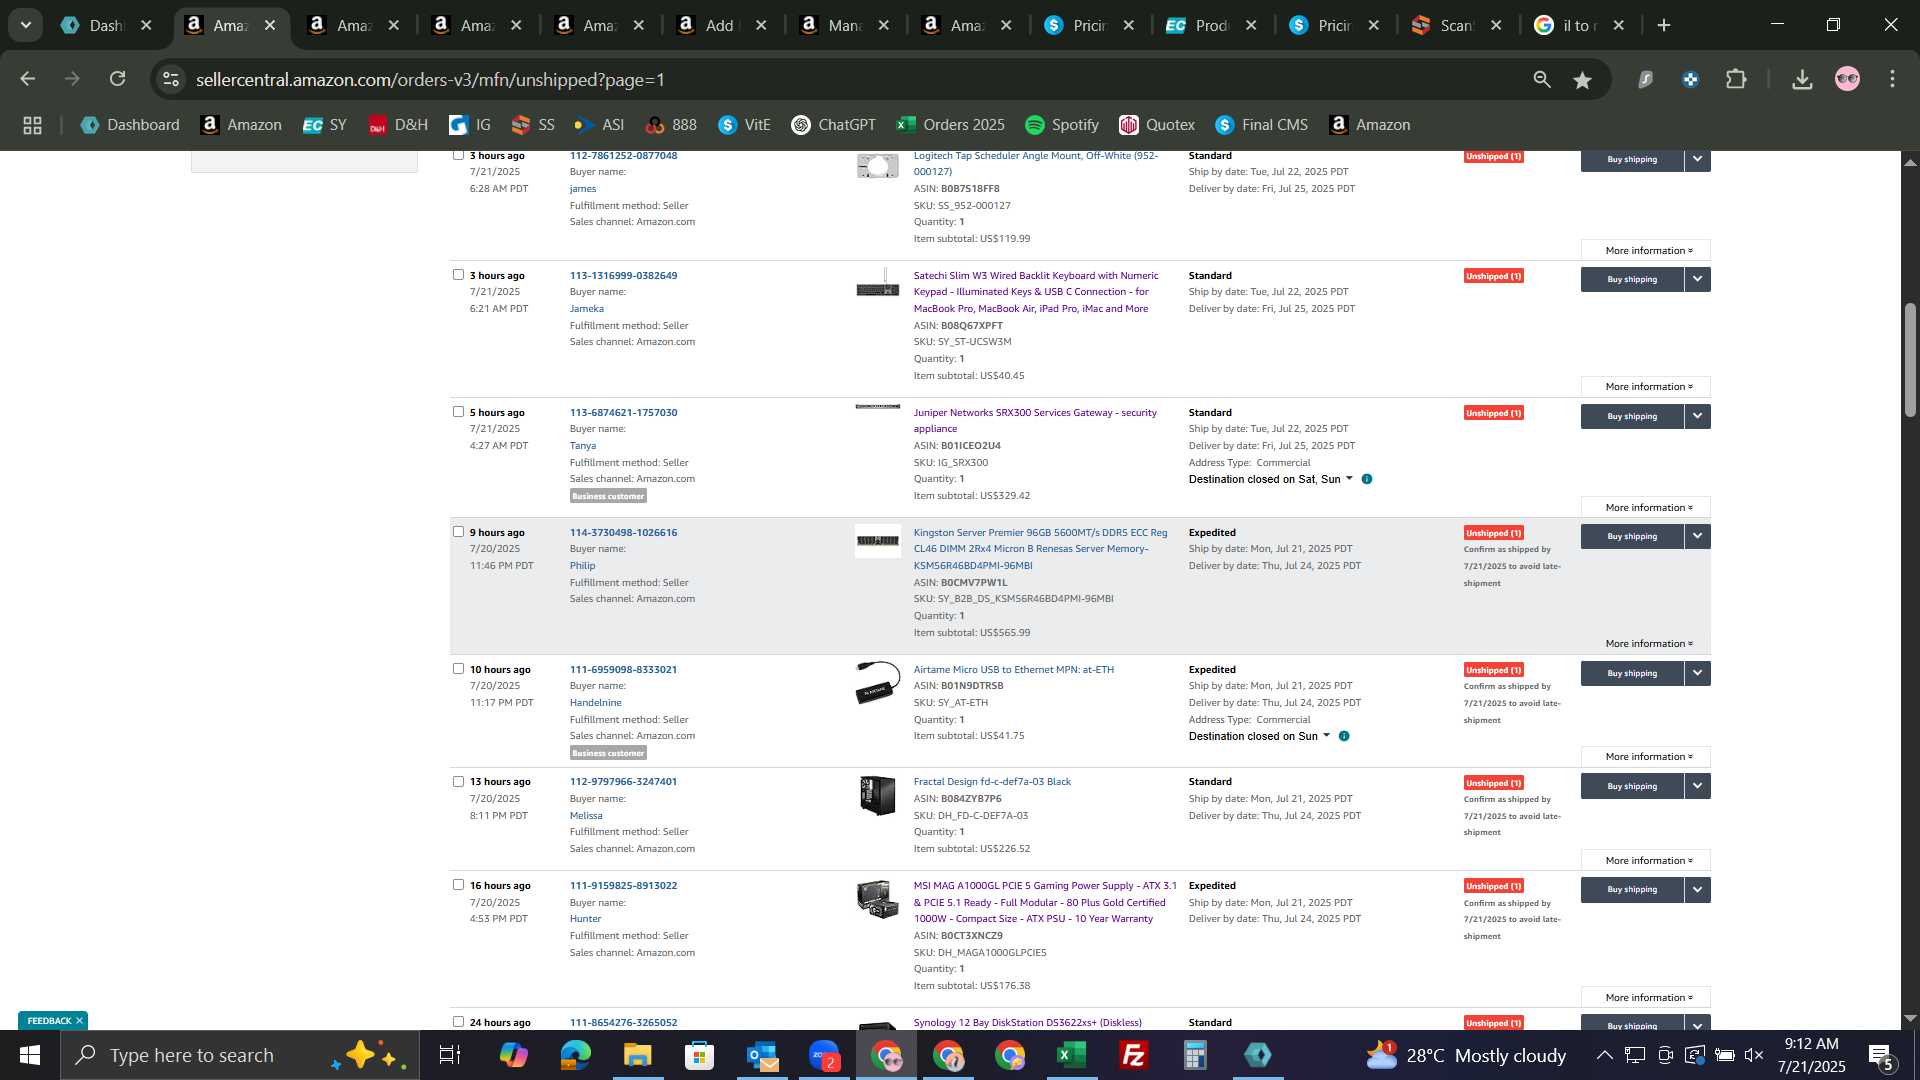Open Spotify bookmark

pos(1062,125)
